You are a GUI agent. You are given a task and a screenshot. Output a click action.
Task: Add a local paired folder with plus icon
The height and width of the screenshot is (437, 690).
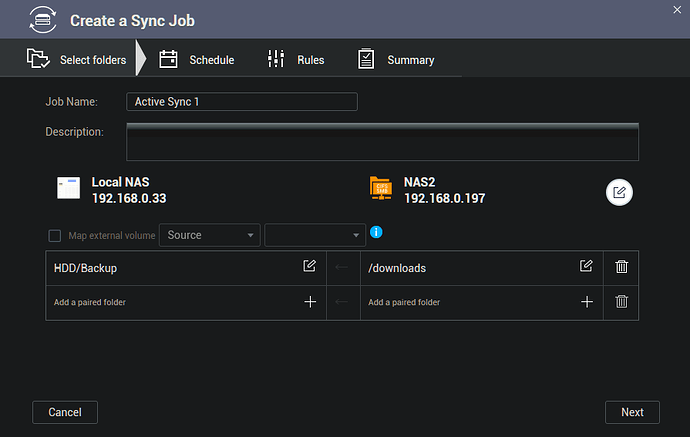click(x=310, y=302)
